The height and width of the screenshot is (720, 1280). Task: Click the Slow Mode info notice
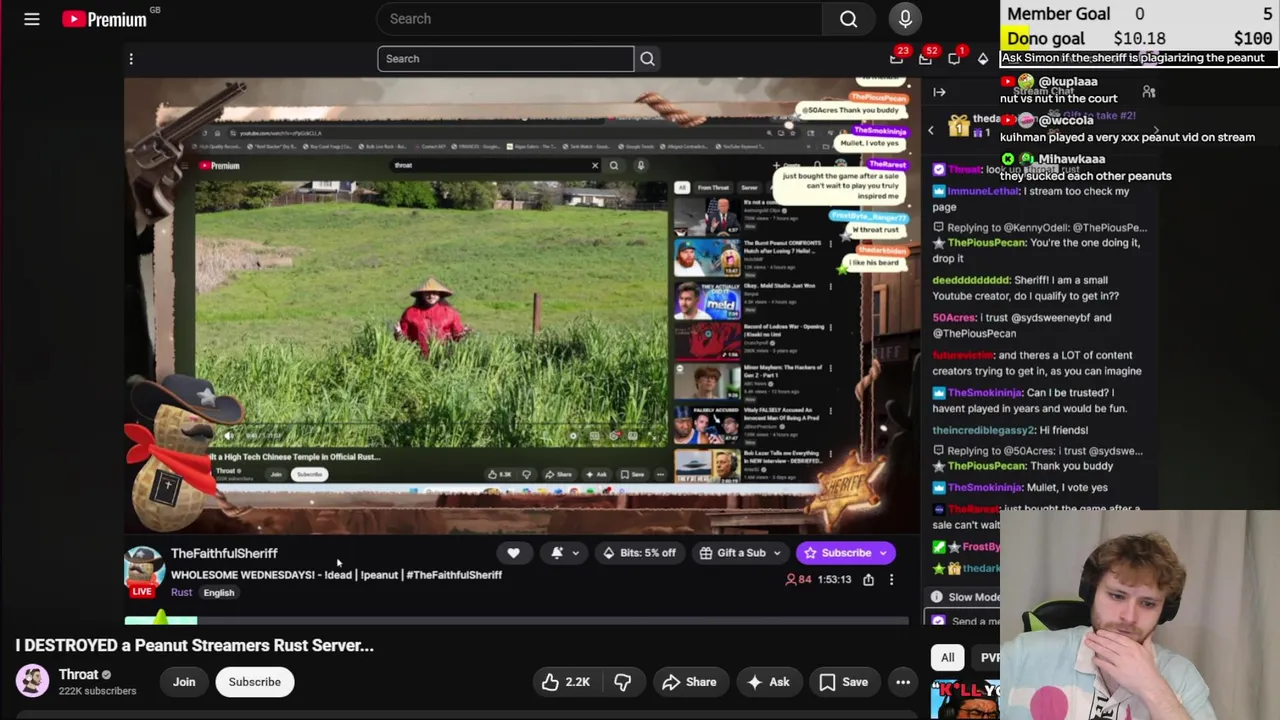965,597
